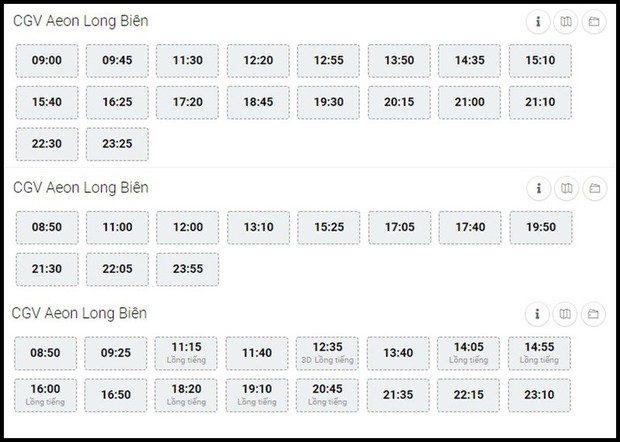The width and height of the screenshot is (620, 442).
Task: Choose the 11:15 Lồng tiếng showtime
Action: (x=186, y=353)
